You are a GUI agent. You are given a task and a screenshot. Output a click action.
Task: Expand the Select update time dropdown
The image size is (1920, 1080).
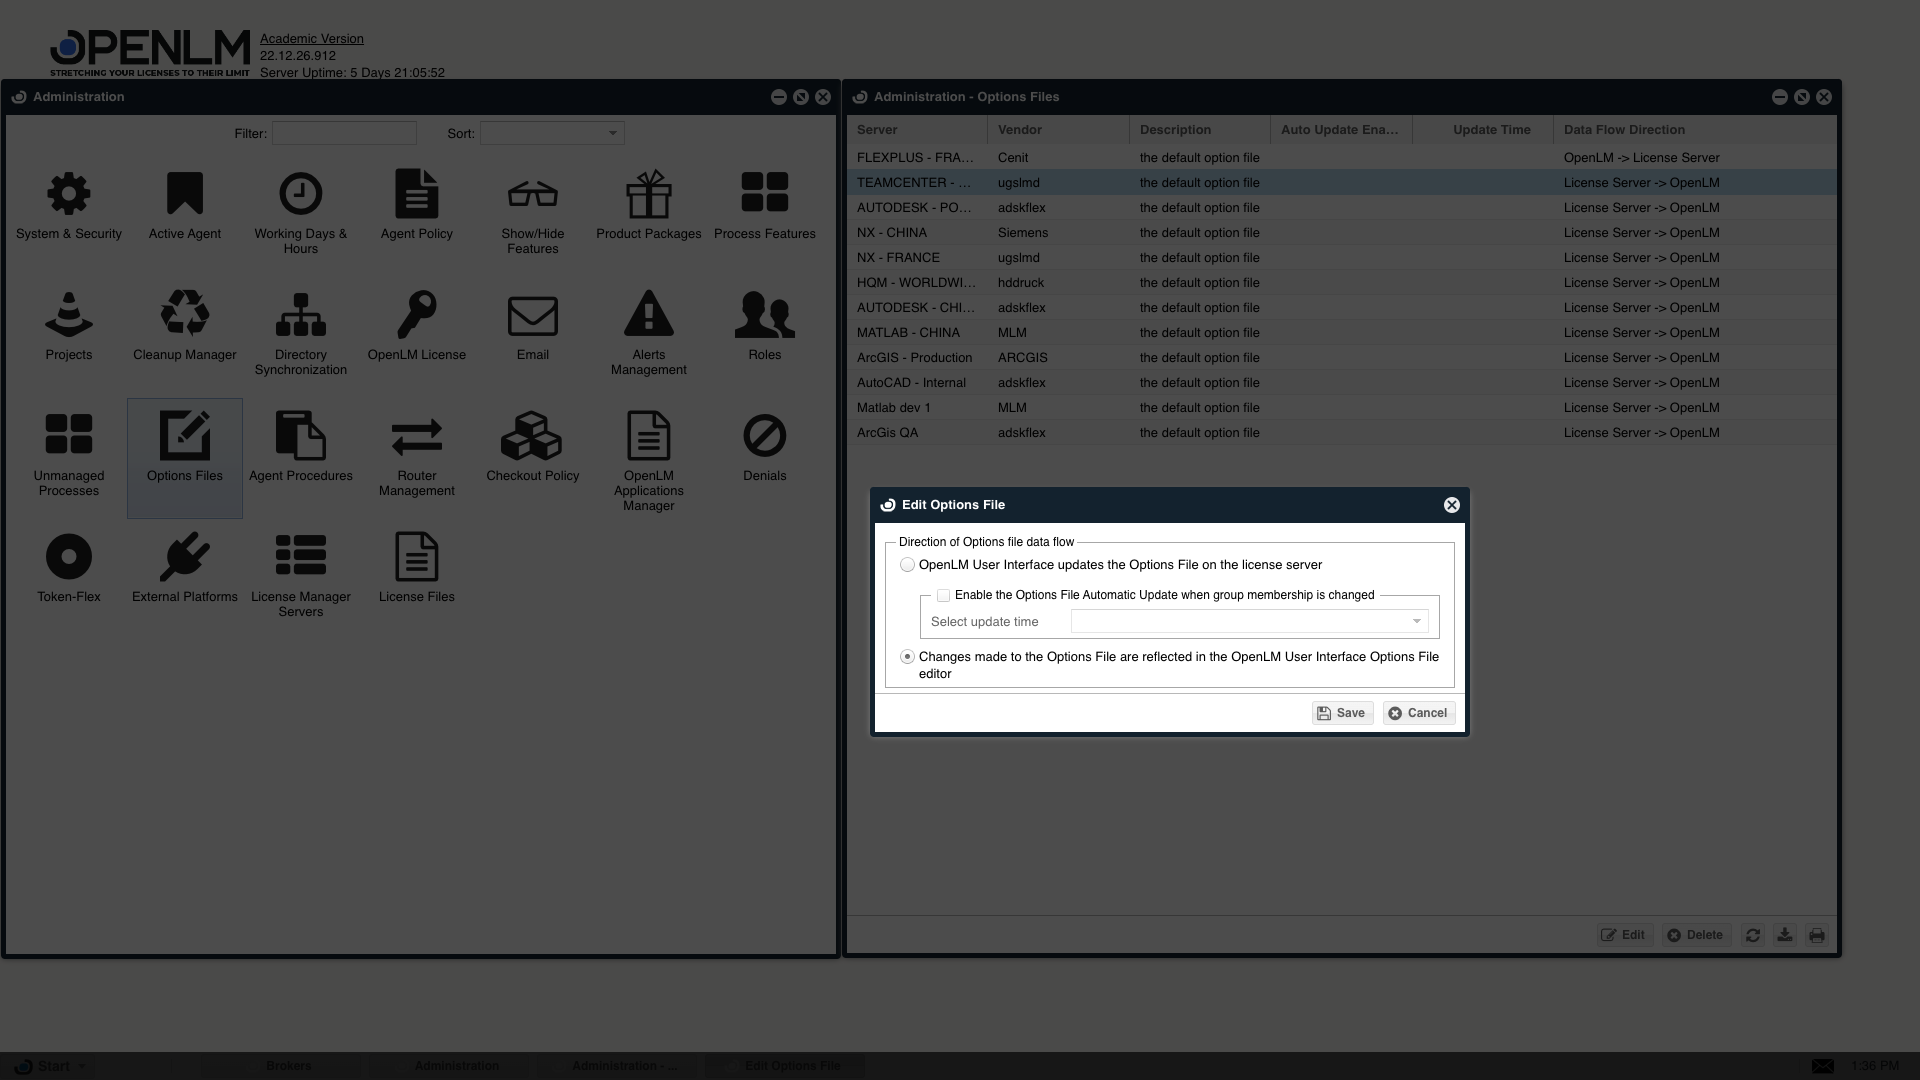(x=1416, y=622)
